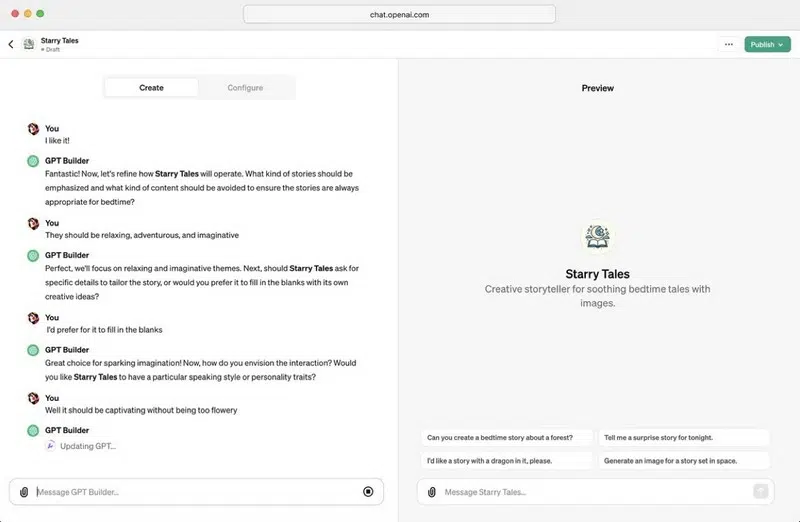Select the story set in space image prompt

(x=684, y=461)
